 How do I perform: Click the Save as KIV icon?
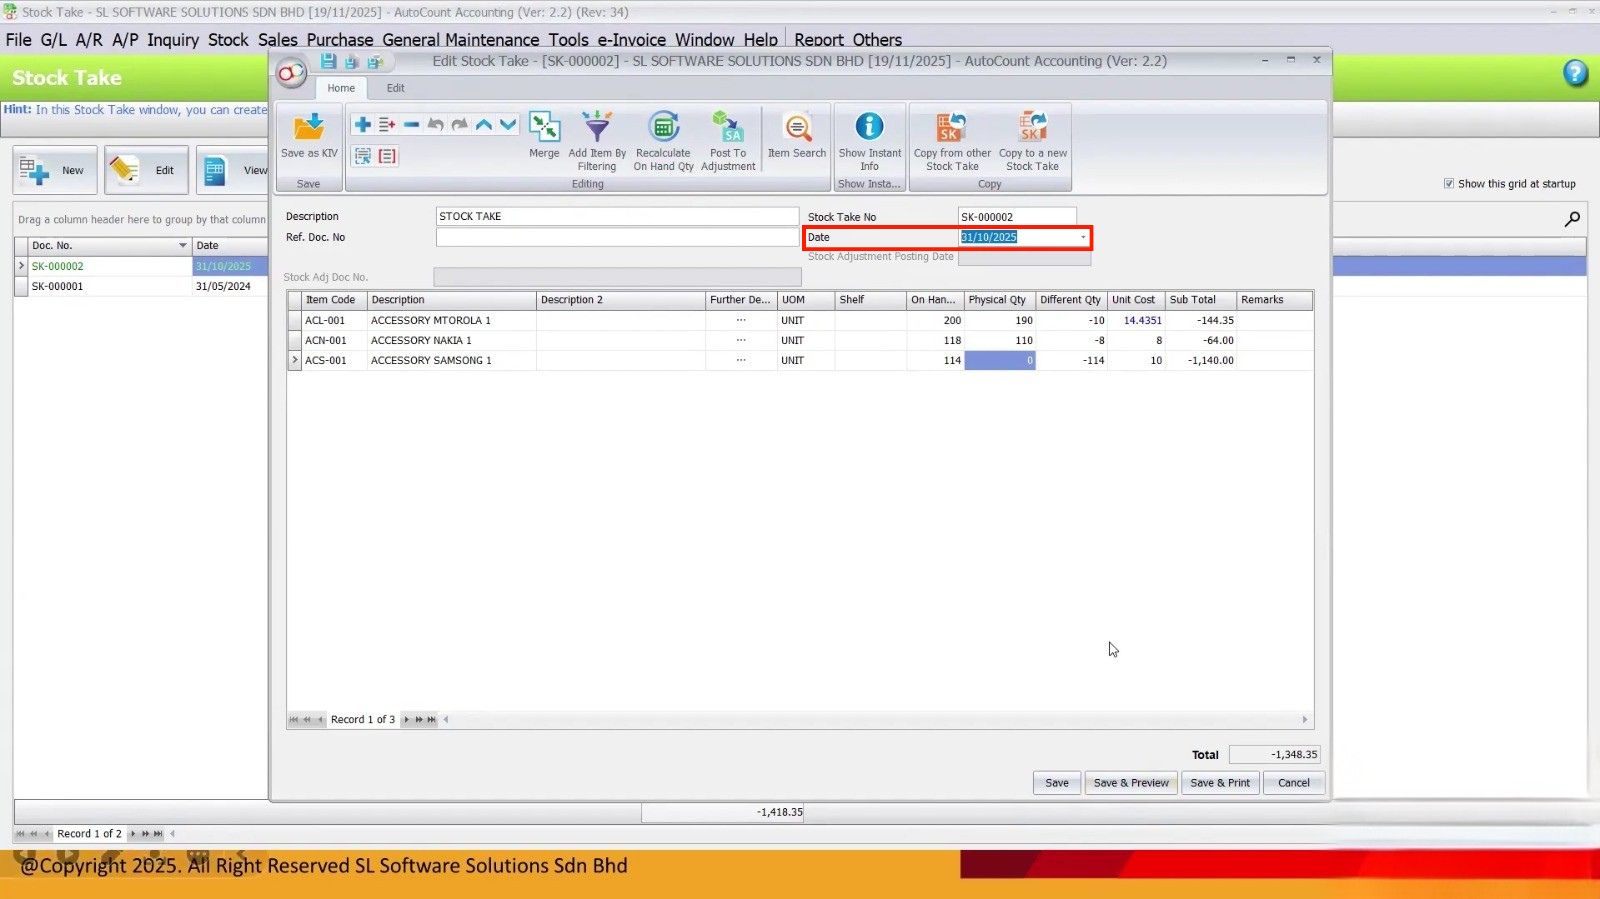tap(309, 135)
